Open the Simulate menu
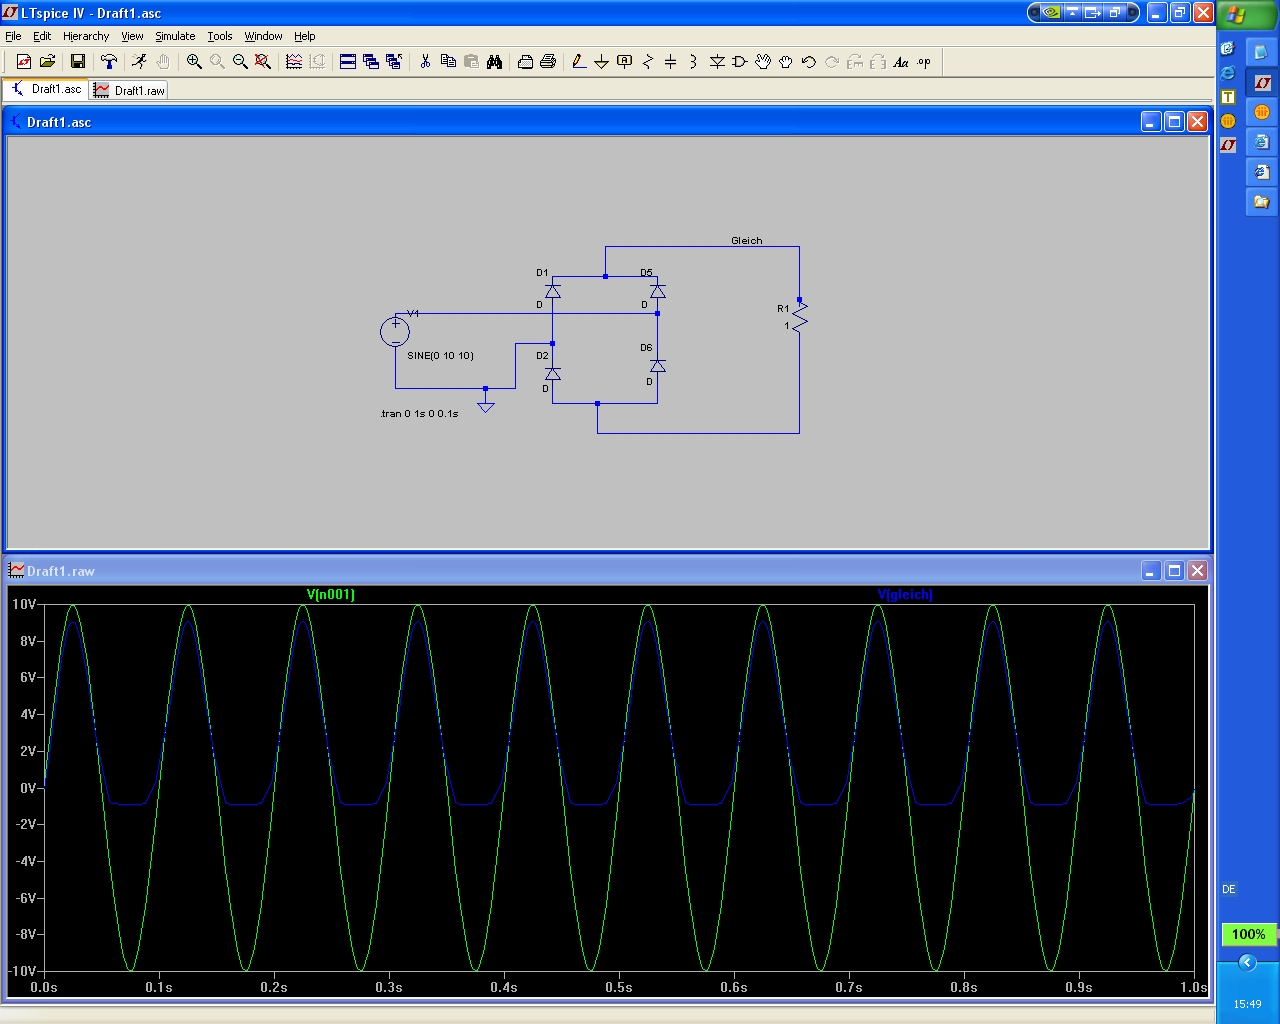Viewport: 1280px width, 1024px height. (175, 36)
